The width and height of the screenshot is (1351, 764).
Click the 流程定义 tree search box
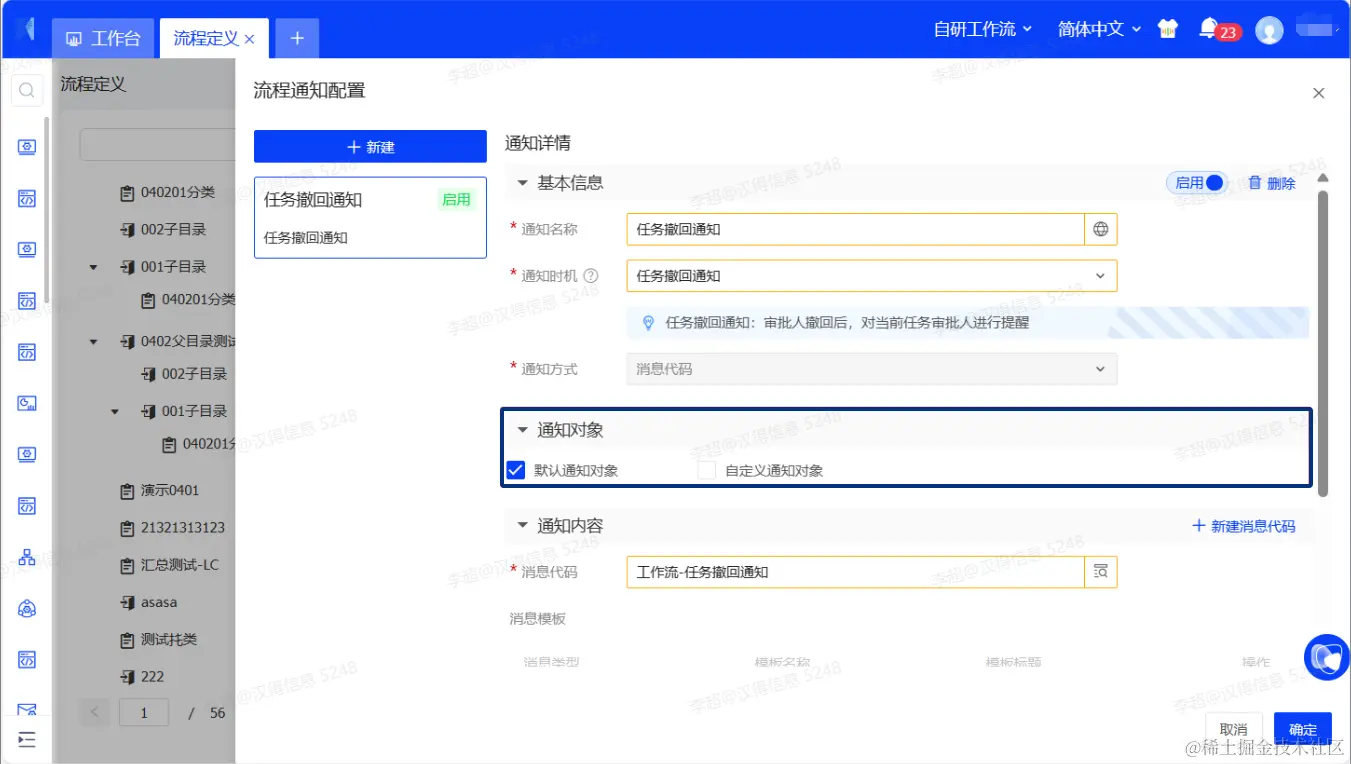157,145
